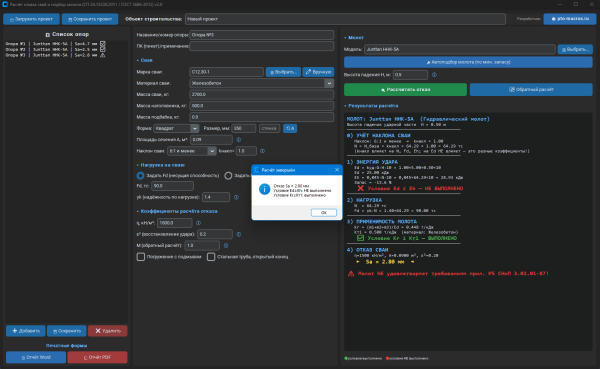Click the info icon beside kнакл field
Image resolution: width=600 pixels, height=369 pixels.
coord(262,151)
